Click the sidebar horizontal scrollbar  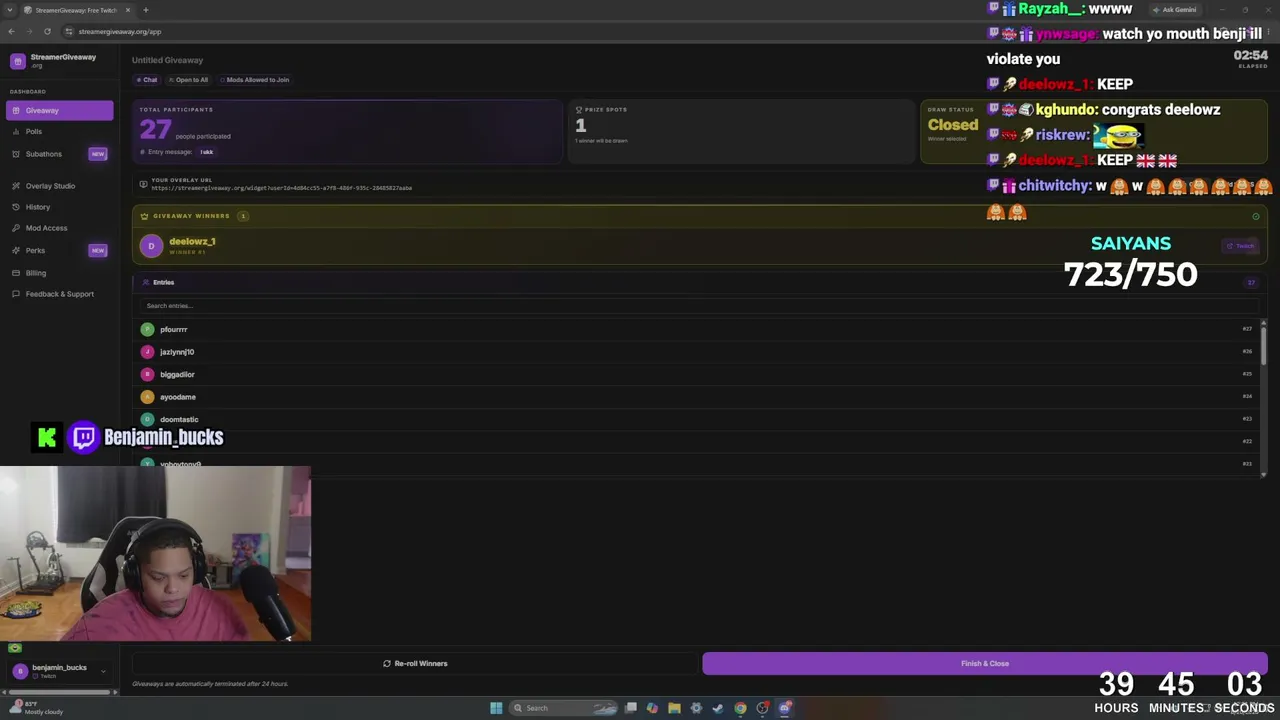coord(60,691)
